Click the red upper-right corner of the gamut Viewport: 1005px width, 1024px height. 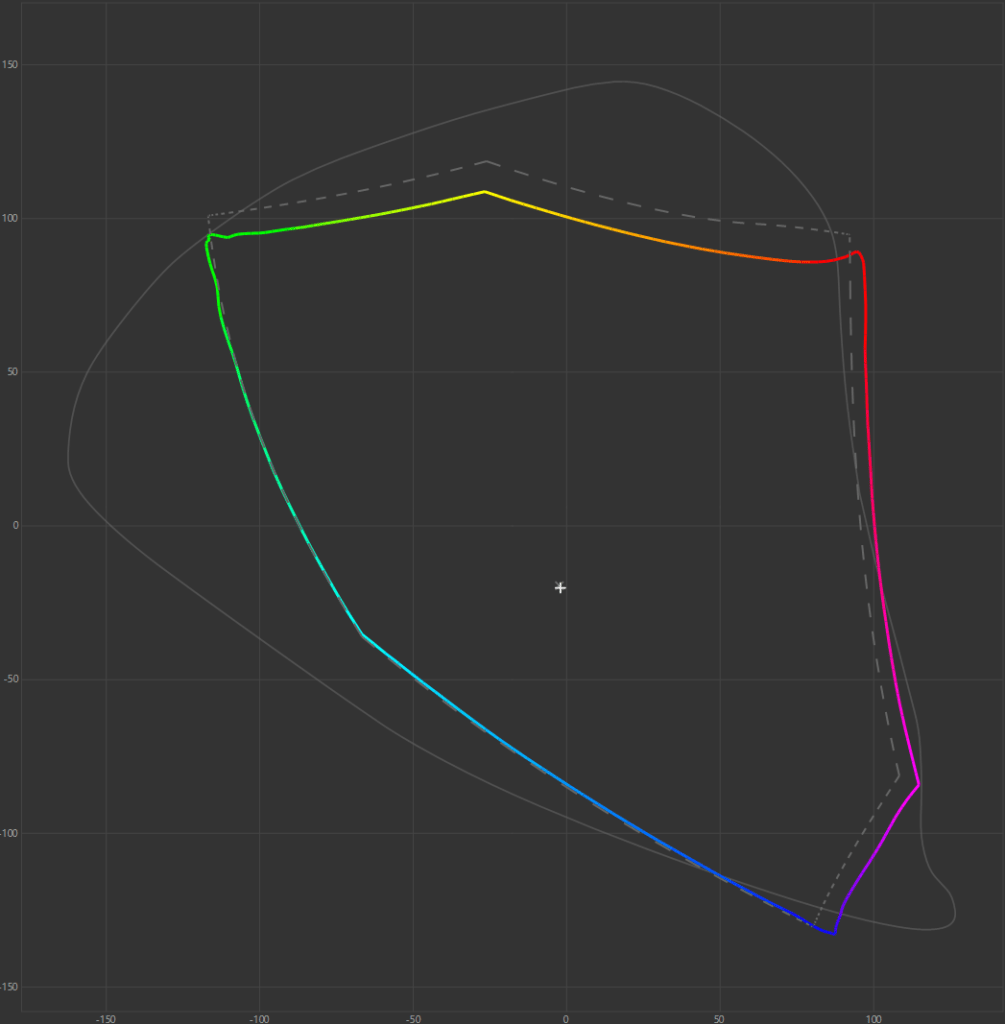(x=857, y=253)
